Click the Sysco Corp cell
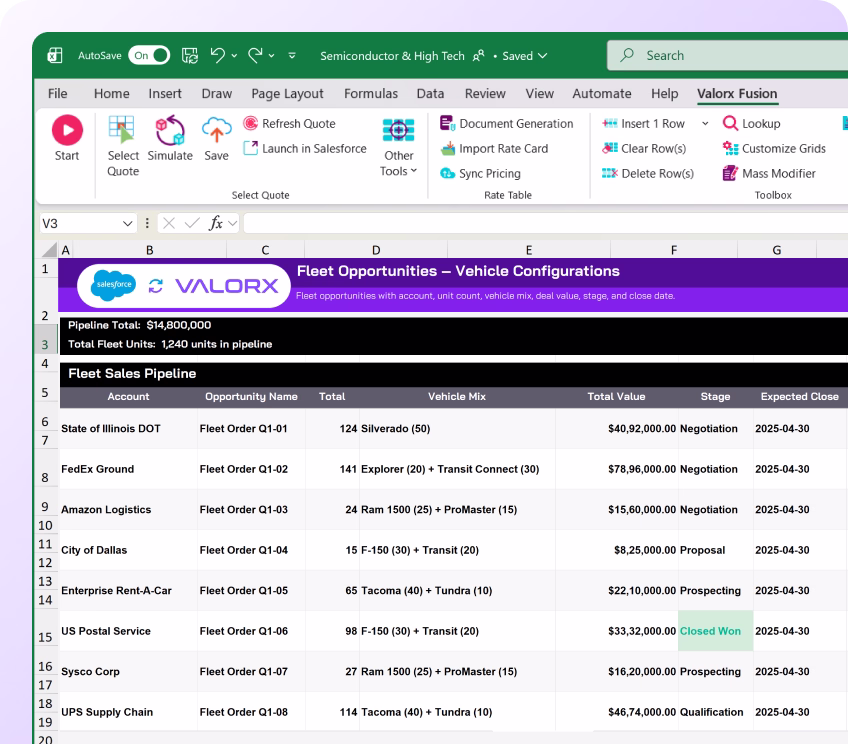The width and height of the screenshot is (848, 744). click(128, 672)
